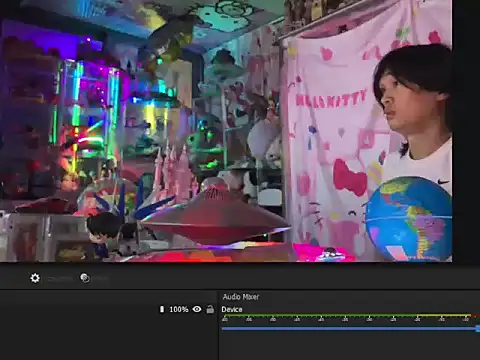480x360 pixels.
Task: Click the divider between sources and Audio Mixer
Action: (219, 325)
